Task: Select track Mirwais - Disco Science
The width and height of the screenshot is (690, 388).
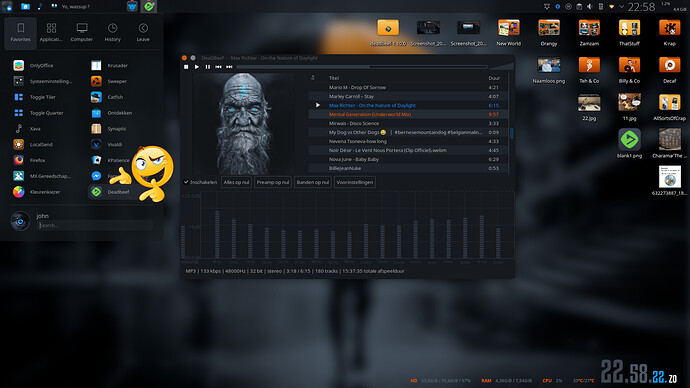Action: (408, 124)
